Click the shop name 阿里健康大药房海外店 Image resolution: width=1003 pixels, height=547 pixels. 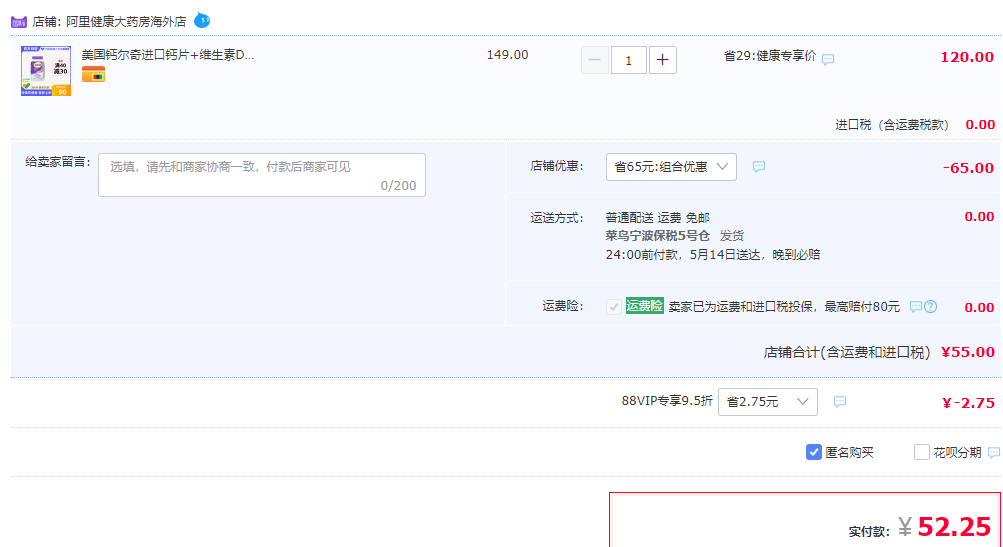[x=126, y=22]
